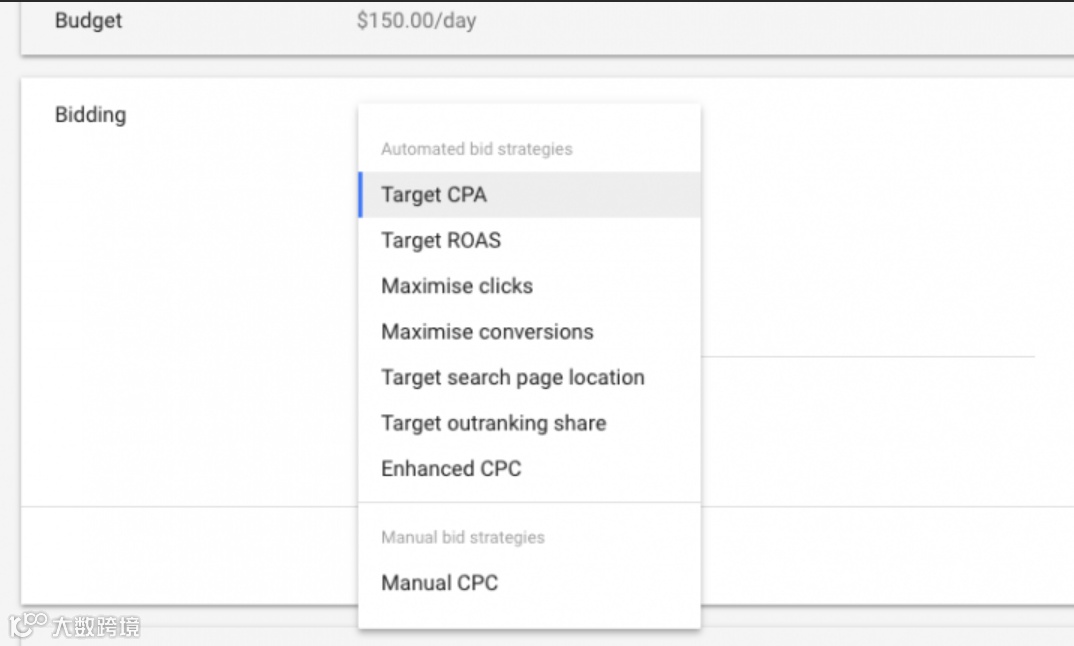
Task: Select Target outranking share option
Action: pos(493,423)
